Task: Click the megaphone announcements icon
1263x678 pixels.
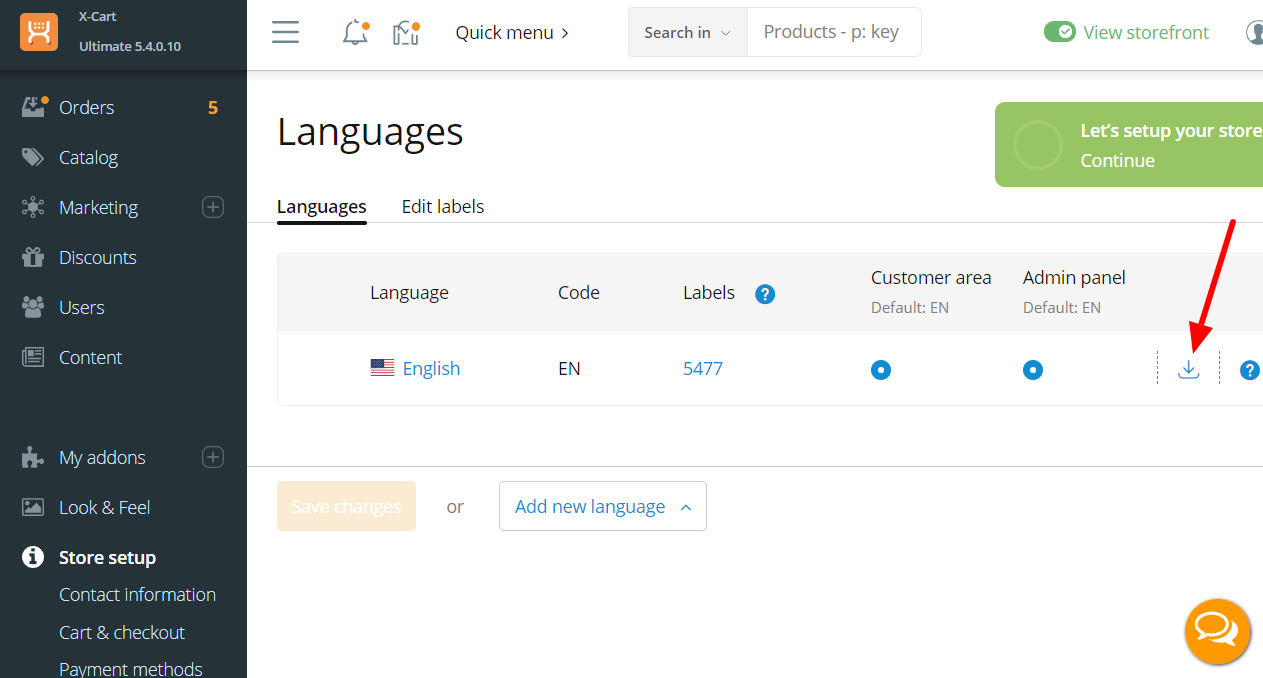Action: 404,32
